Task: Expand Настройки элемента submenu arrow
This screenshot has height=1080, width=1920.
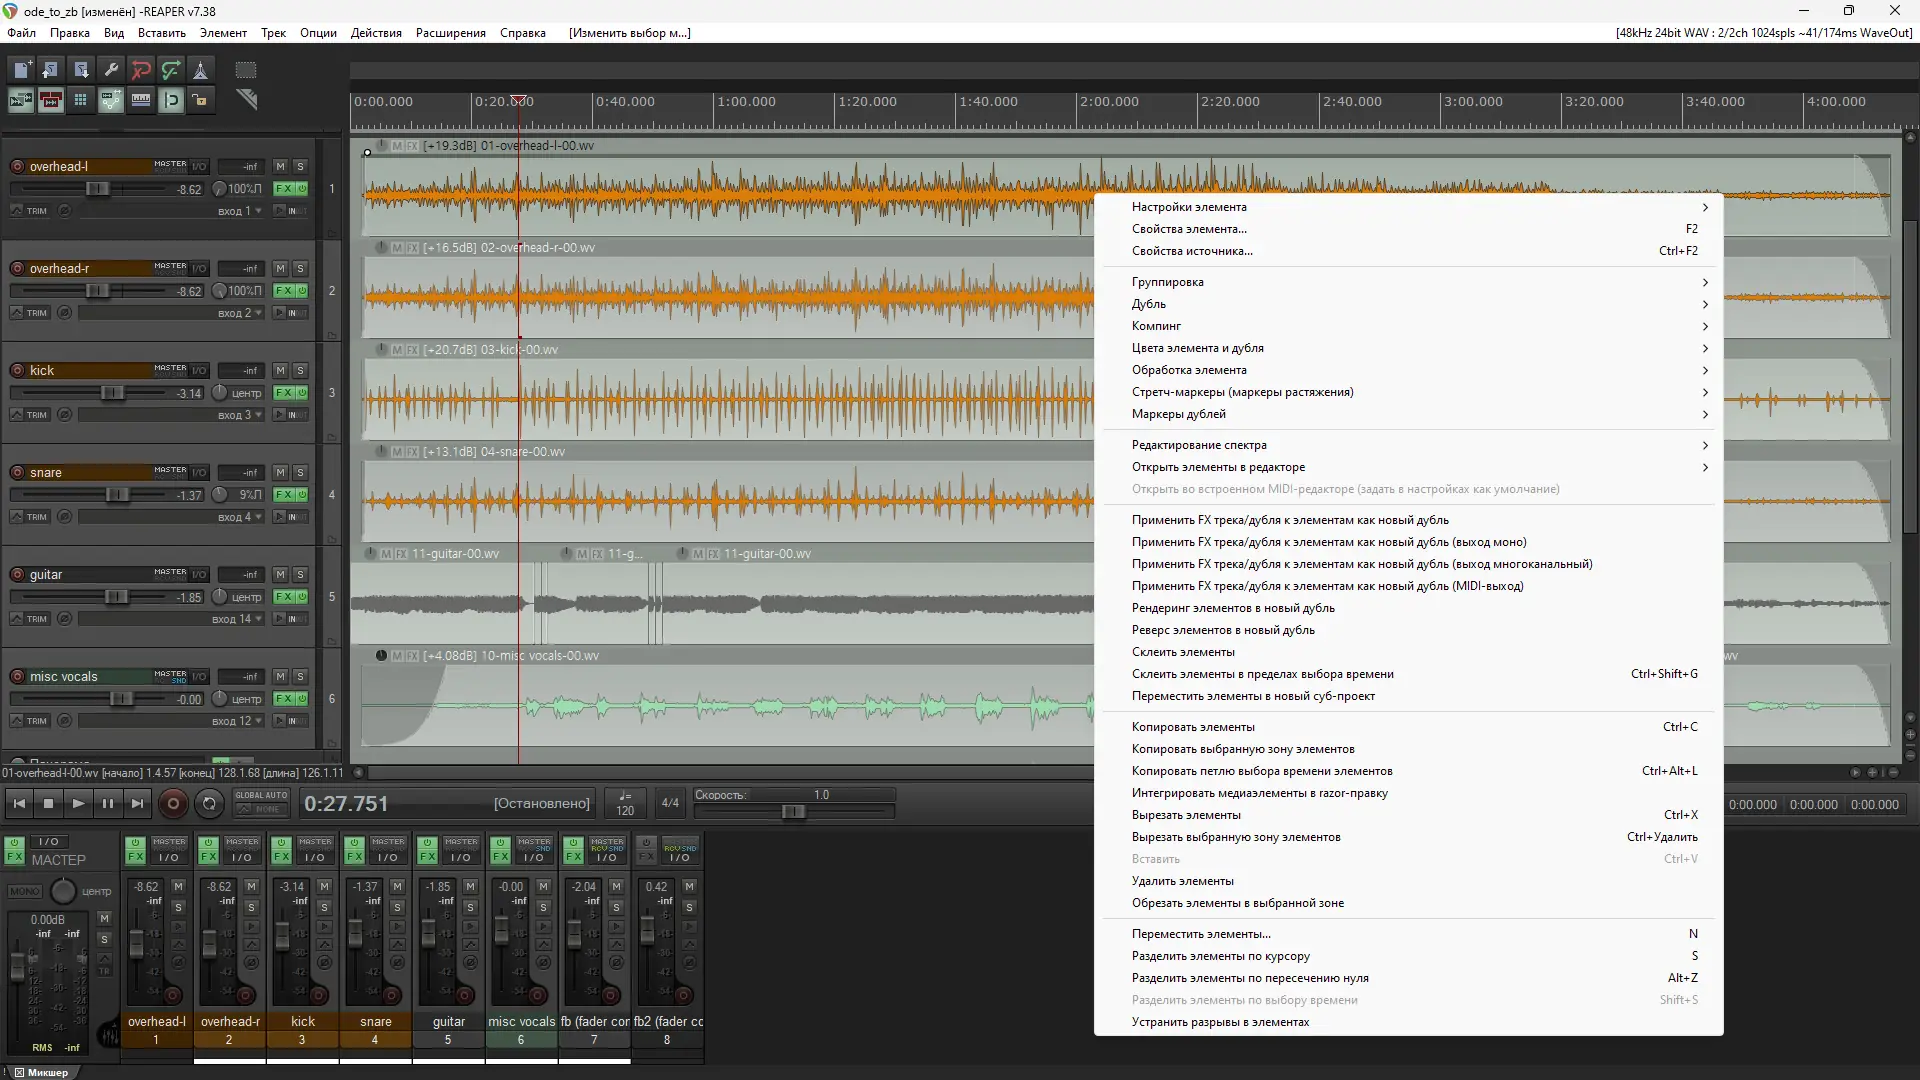Action: (x=1704, y=207)
